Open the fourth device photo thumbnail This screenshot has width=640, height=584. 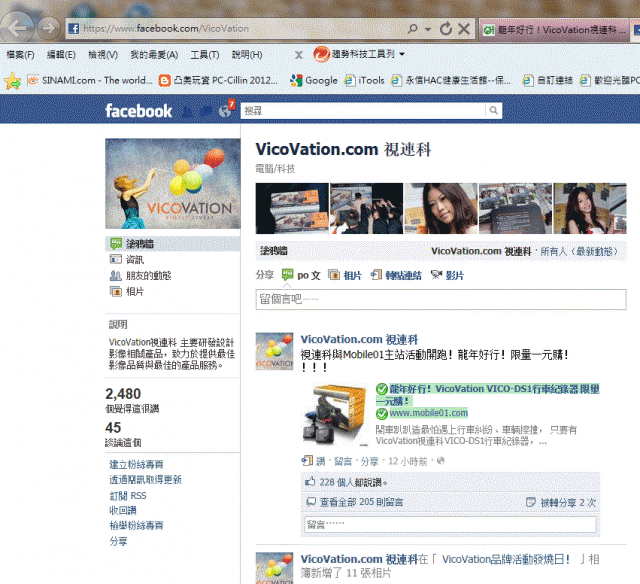(x=515, y=208)
